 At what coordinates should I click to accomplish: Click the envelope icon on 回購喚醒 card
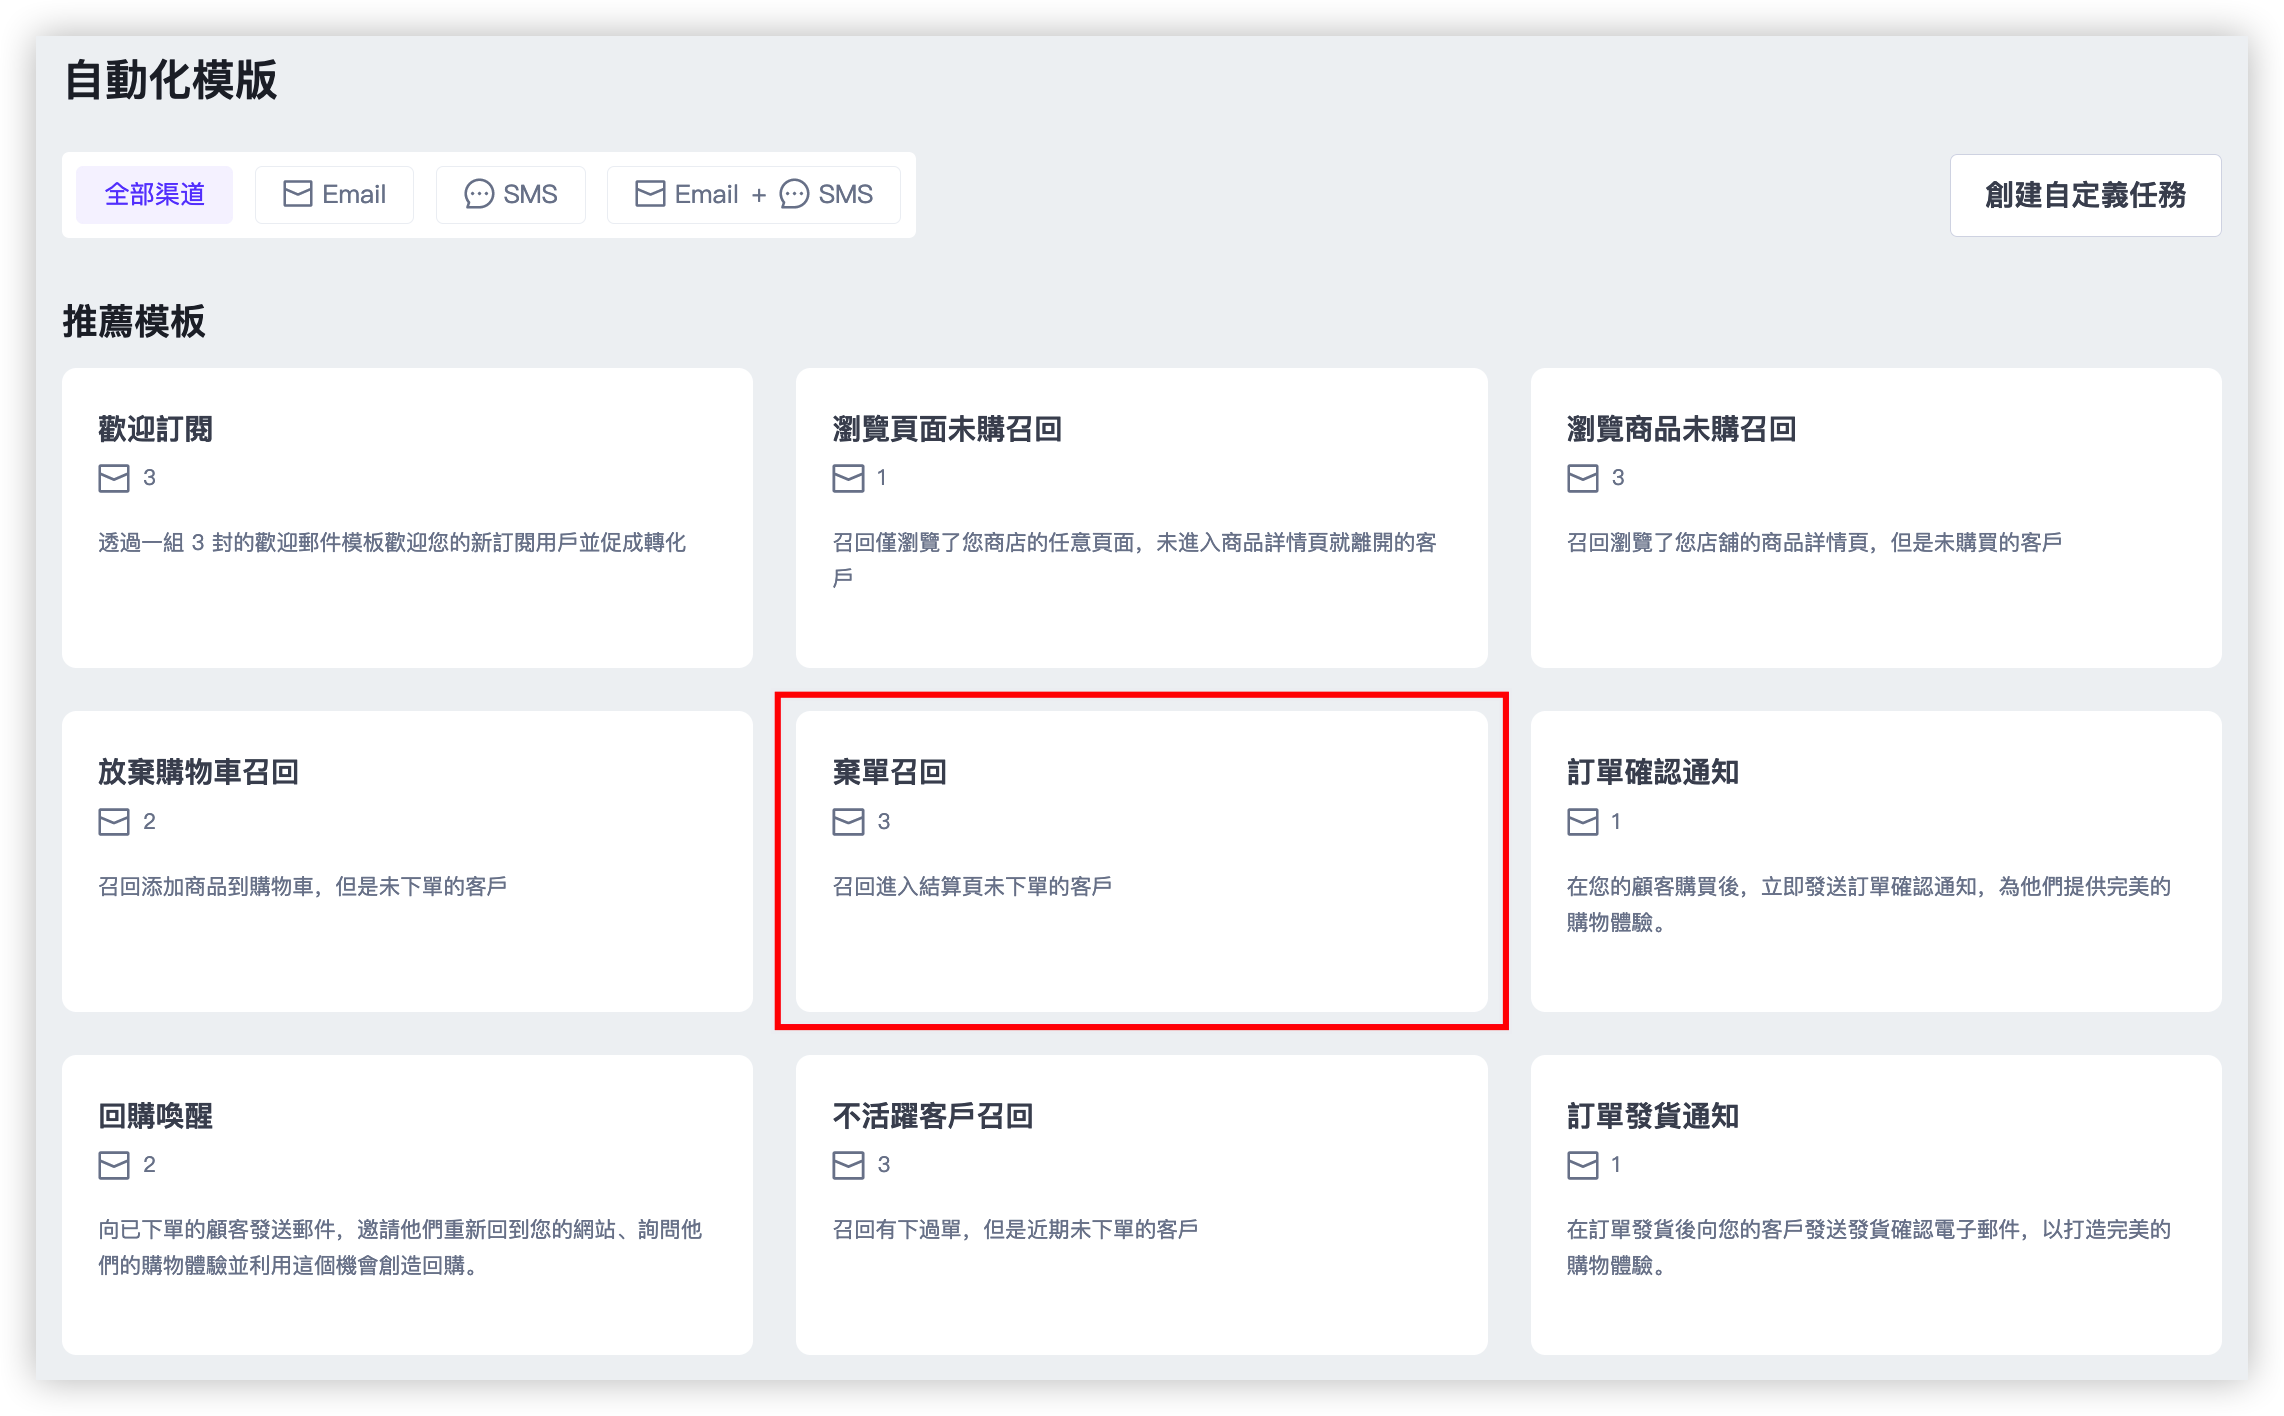tap(114, 1165)
